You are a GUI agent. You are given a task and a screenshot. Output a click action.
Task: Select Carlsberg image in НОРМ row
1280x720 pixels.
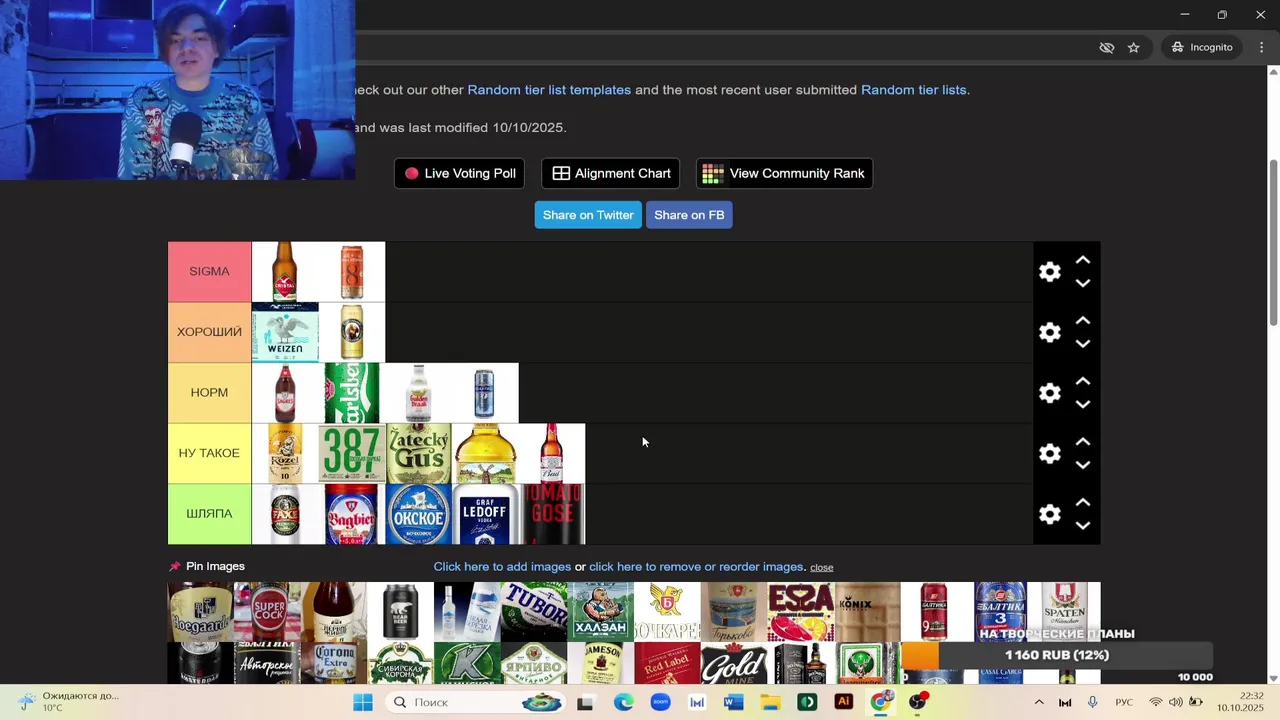tap(352, 393)
